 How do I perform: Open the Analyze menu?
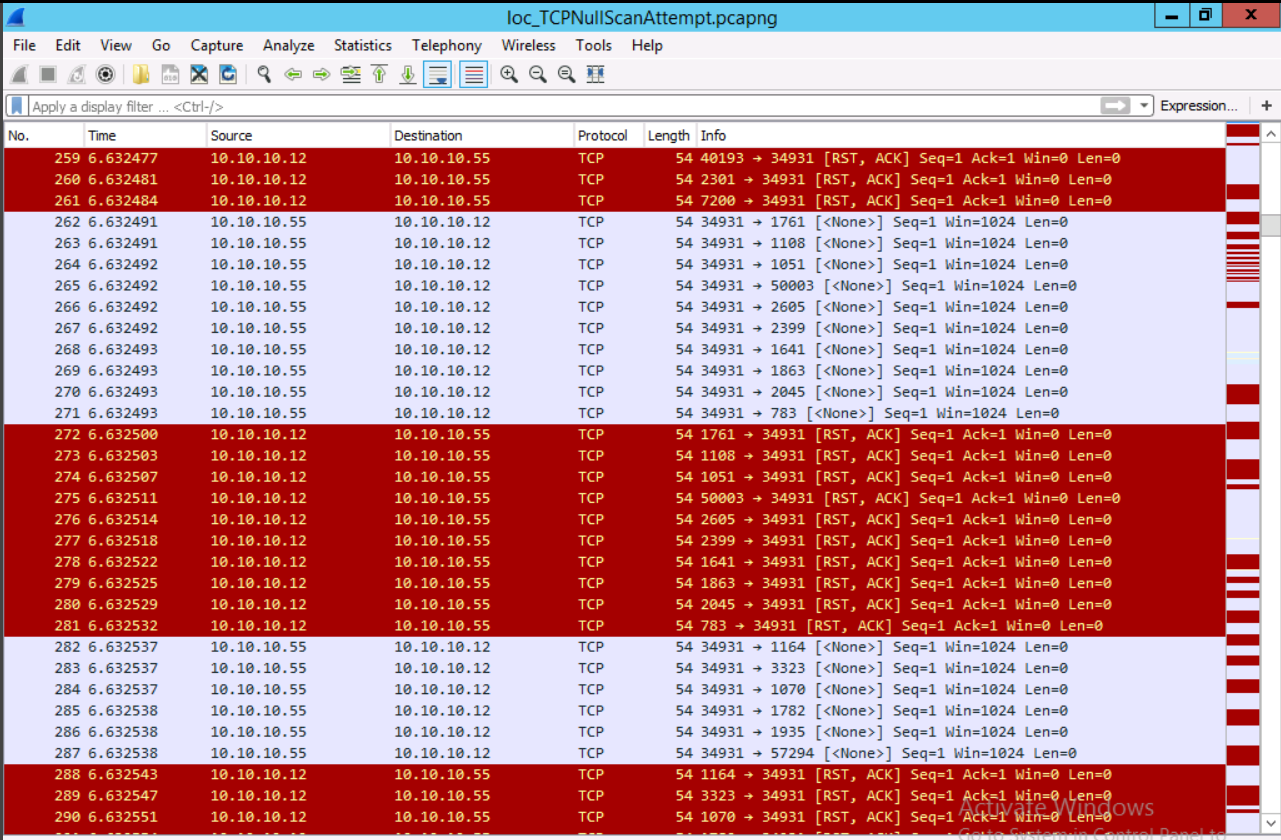(x=289, y=45)
